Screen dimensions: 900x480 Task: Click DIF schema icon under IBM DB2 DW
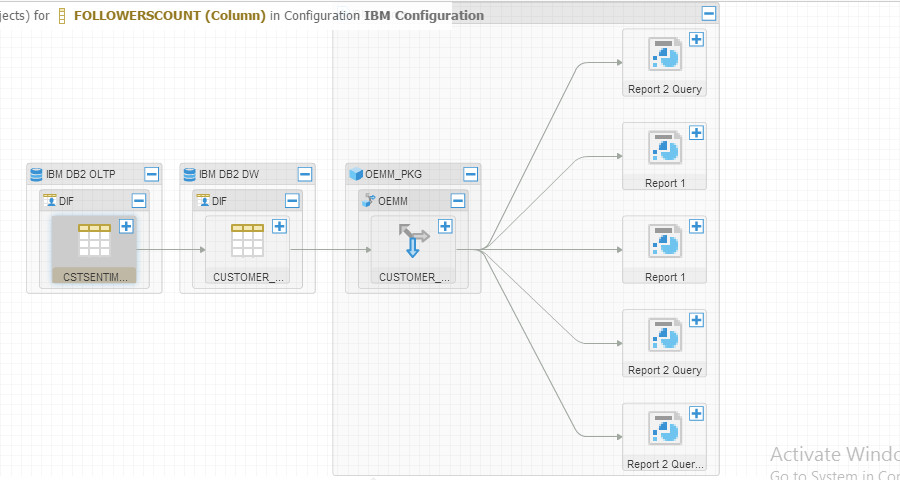(203, 200)
